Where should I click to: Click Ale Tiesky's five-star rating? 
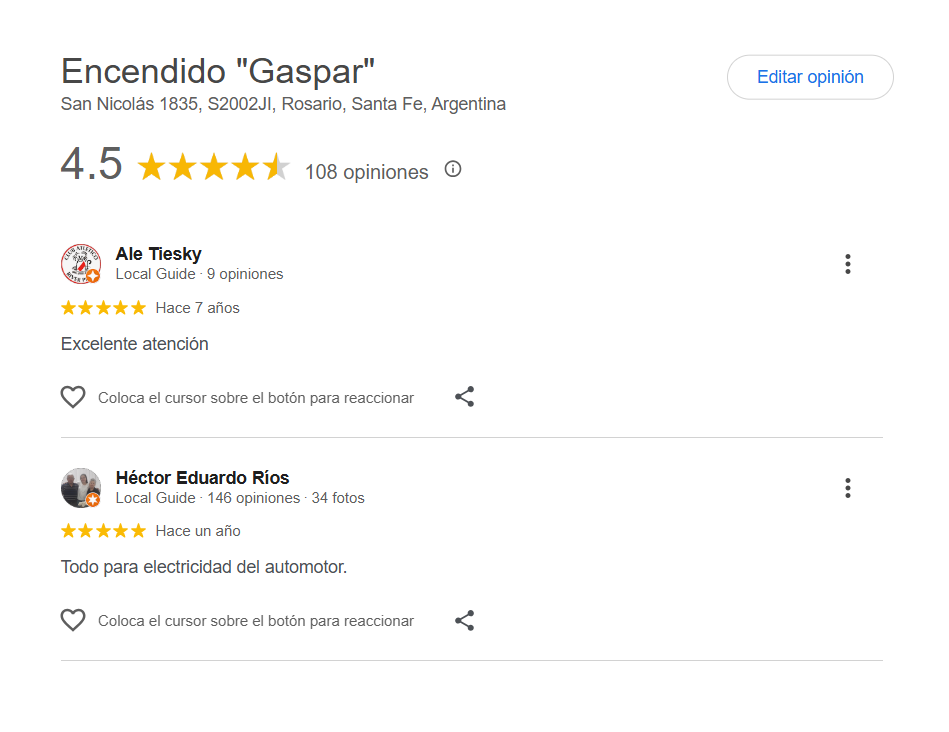(103, 308)
